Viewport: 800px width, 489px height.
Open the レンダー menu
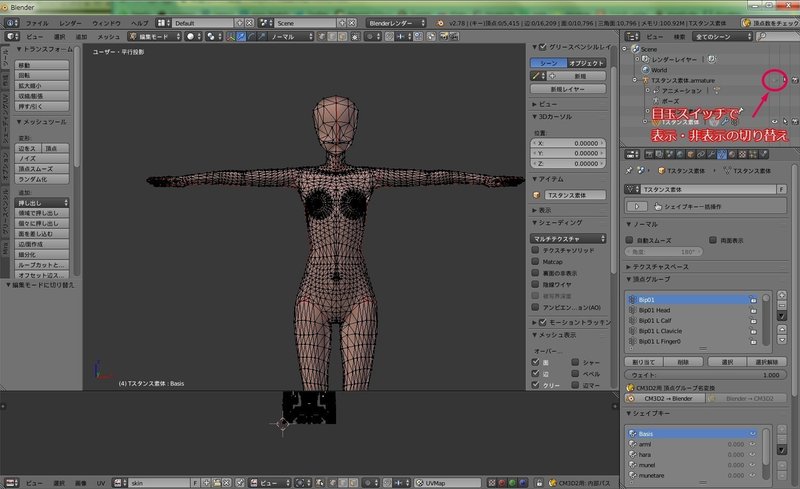tap(71, 21)
